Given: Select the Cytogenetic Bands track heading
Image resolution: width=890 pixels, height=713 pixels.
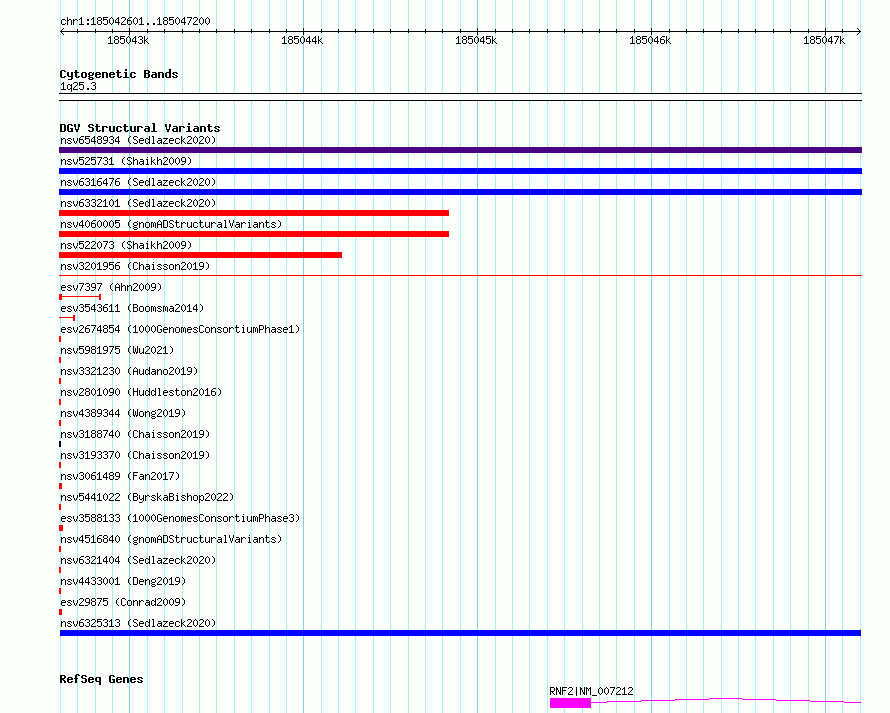Looking at the screenshot, I should tap(119, 74).
